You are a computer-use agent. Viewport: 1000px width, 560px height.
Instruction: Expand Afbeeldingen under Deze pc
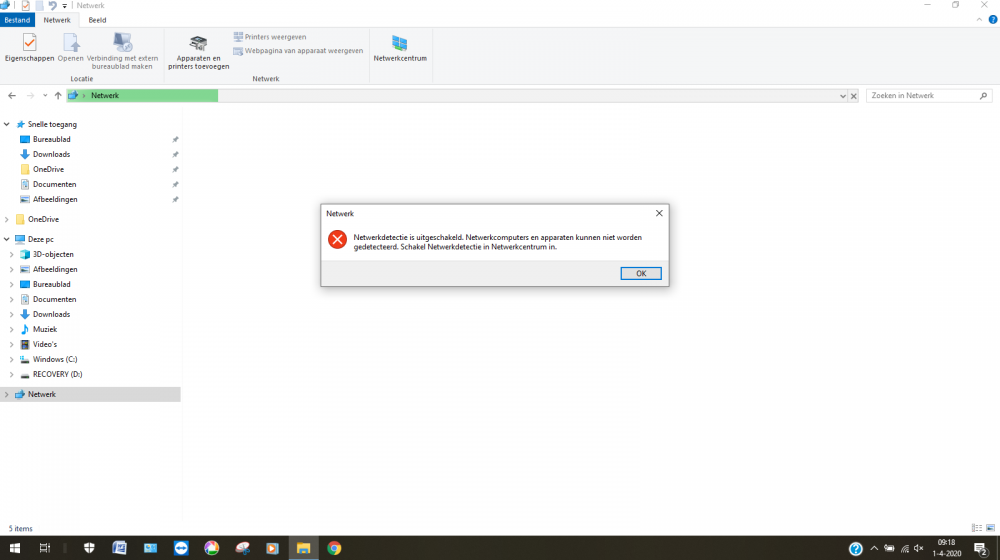point(11,269)
